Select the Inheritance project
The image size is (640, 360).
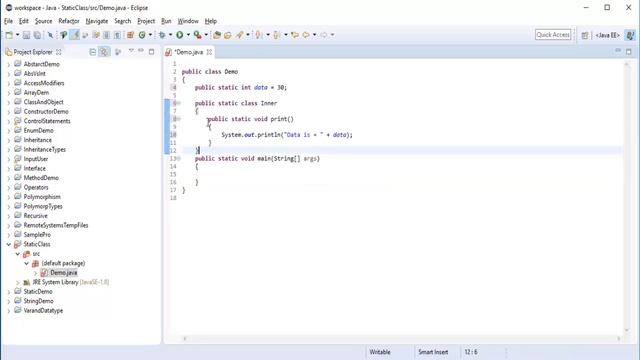(x=38, y=140)
